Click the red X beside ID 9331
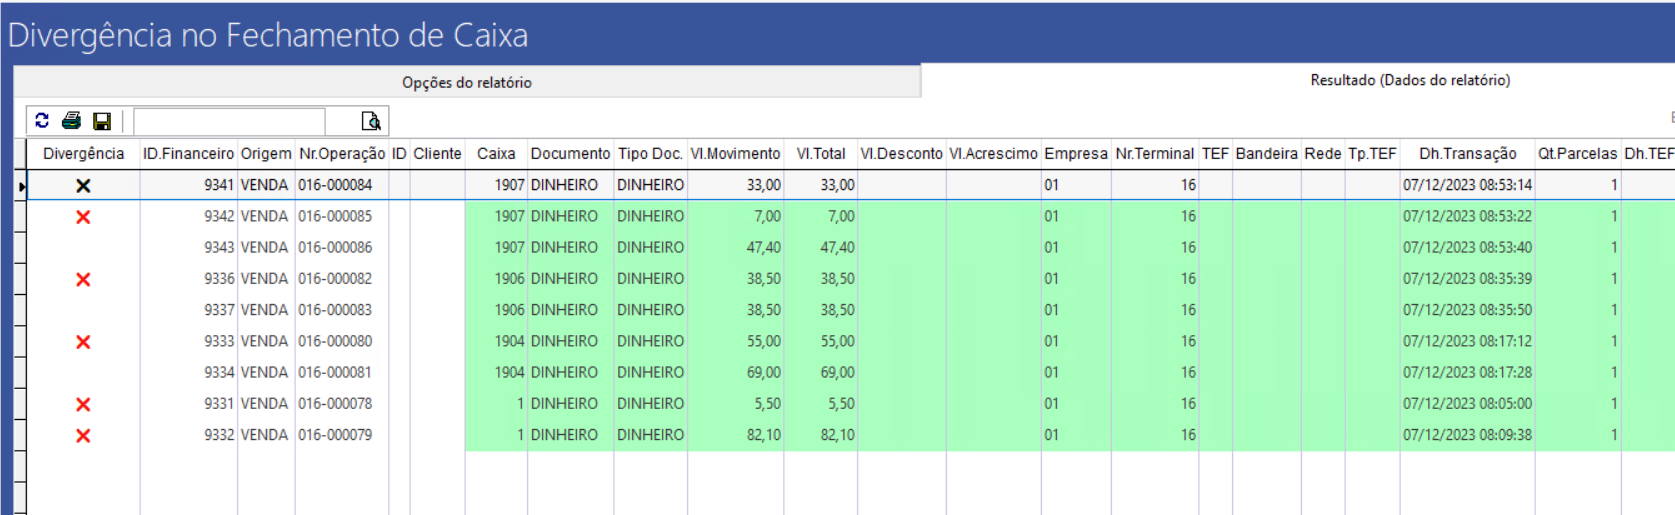 pos(83,405)
